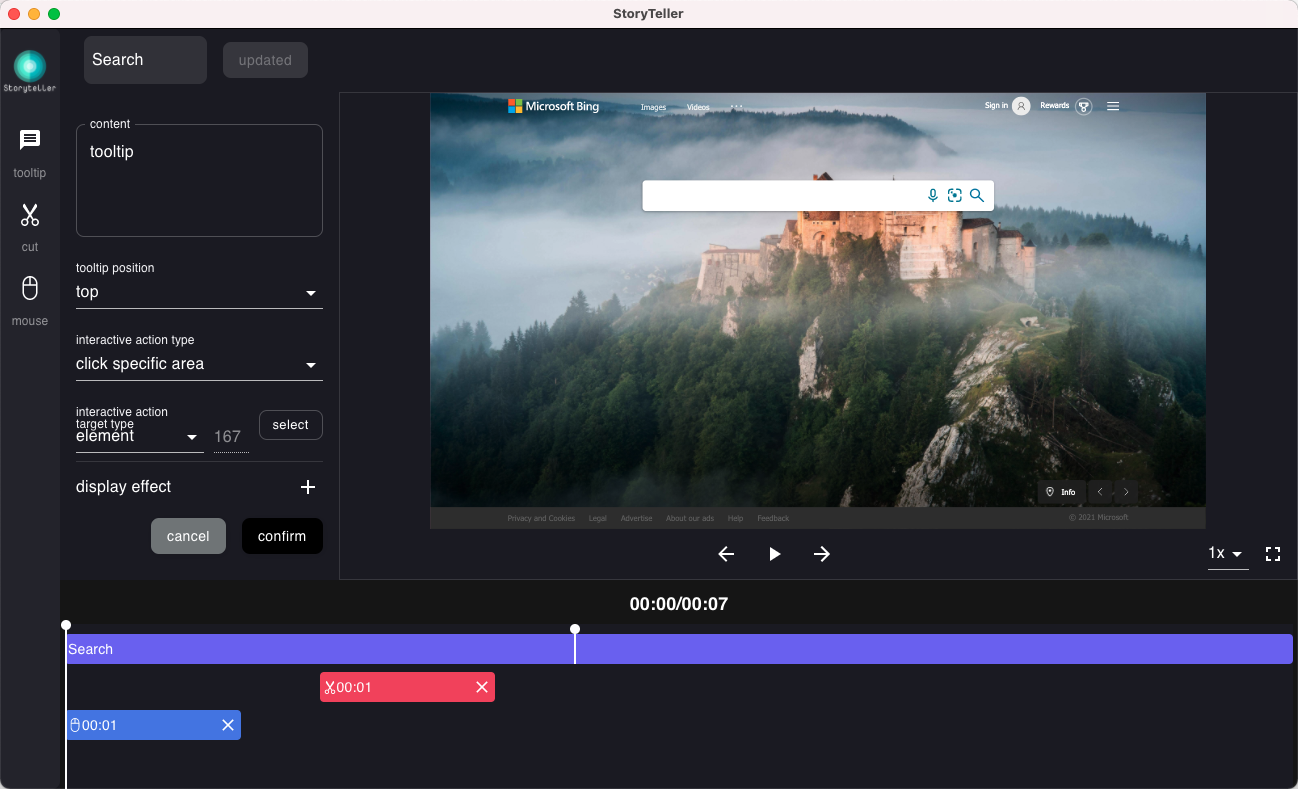
Task: Click the Advertise footer link
Action: coord(636,518)
